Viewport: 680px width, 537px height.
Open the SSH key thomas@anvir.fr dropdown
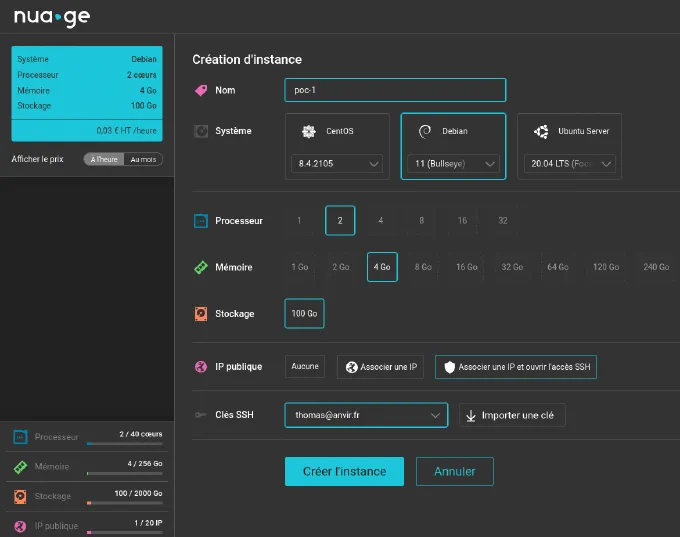pos(366,415)
